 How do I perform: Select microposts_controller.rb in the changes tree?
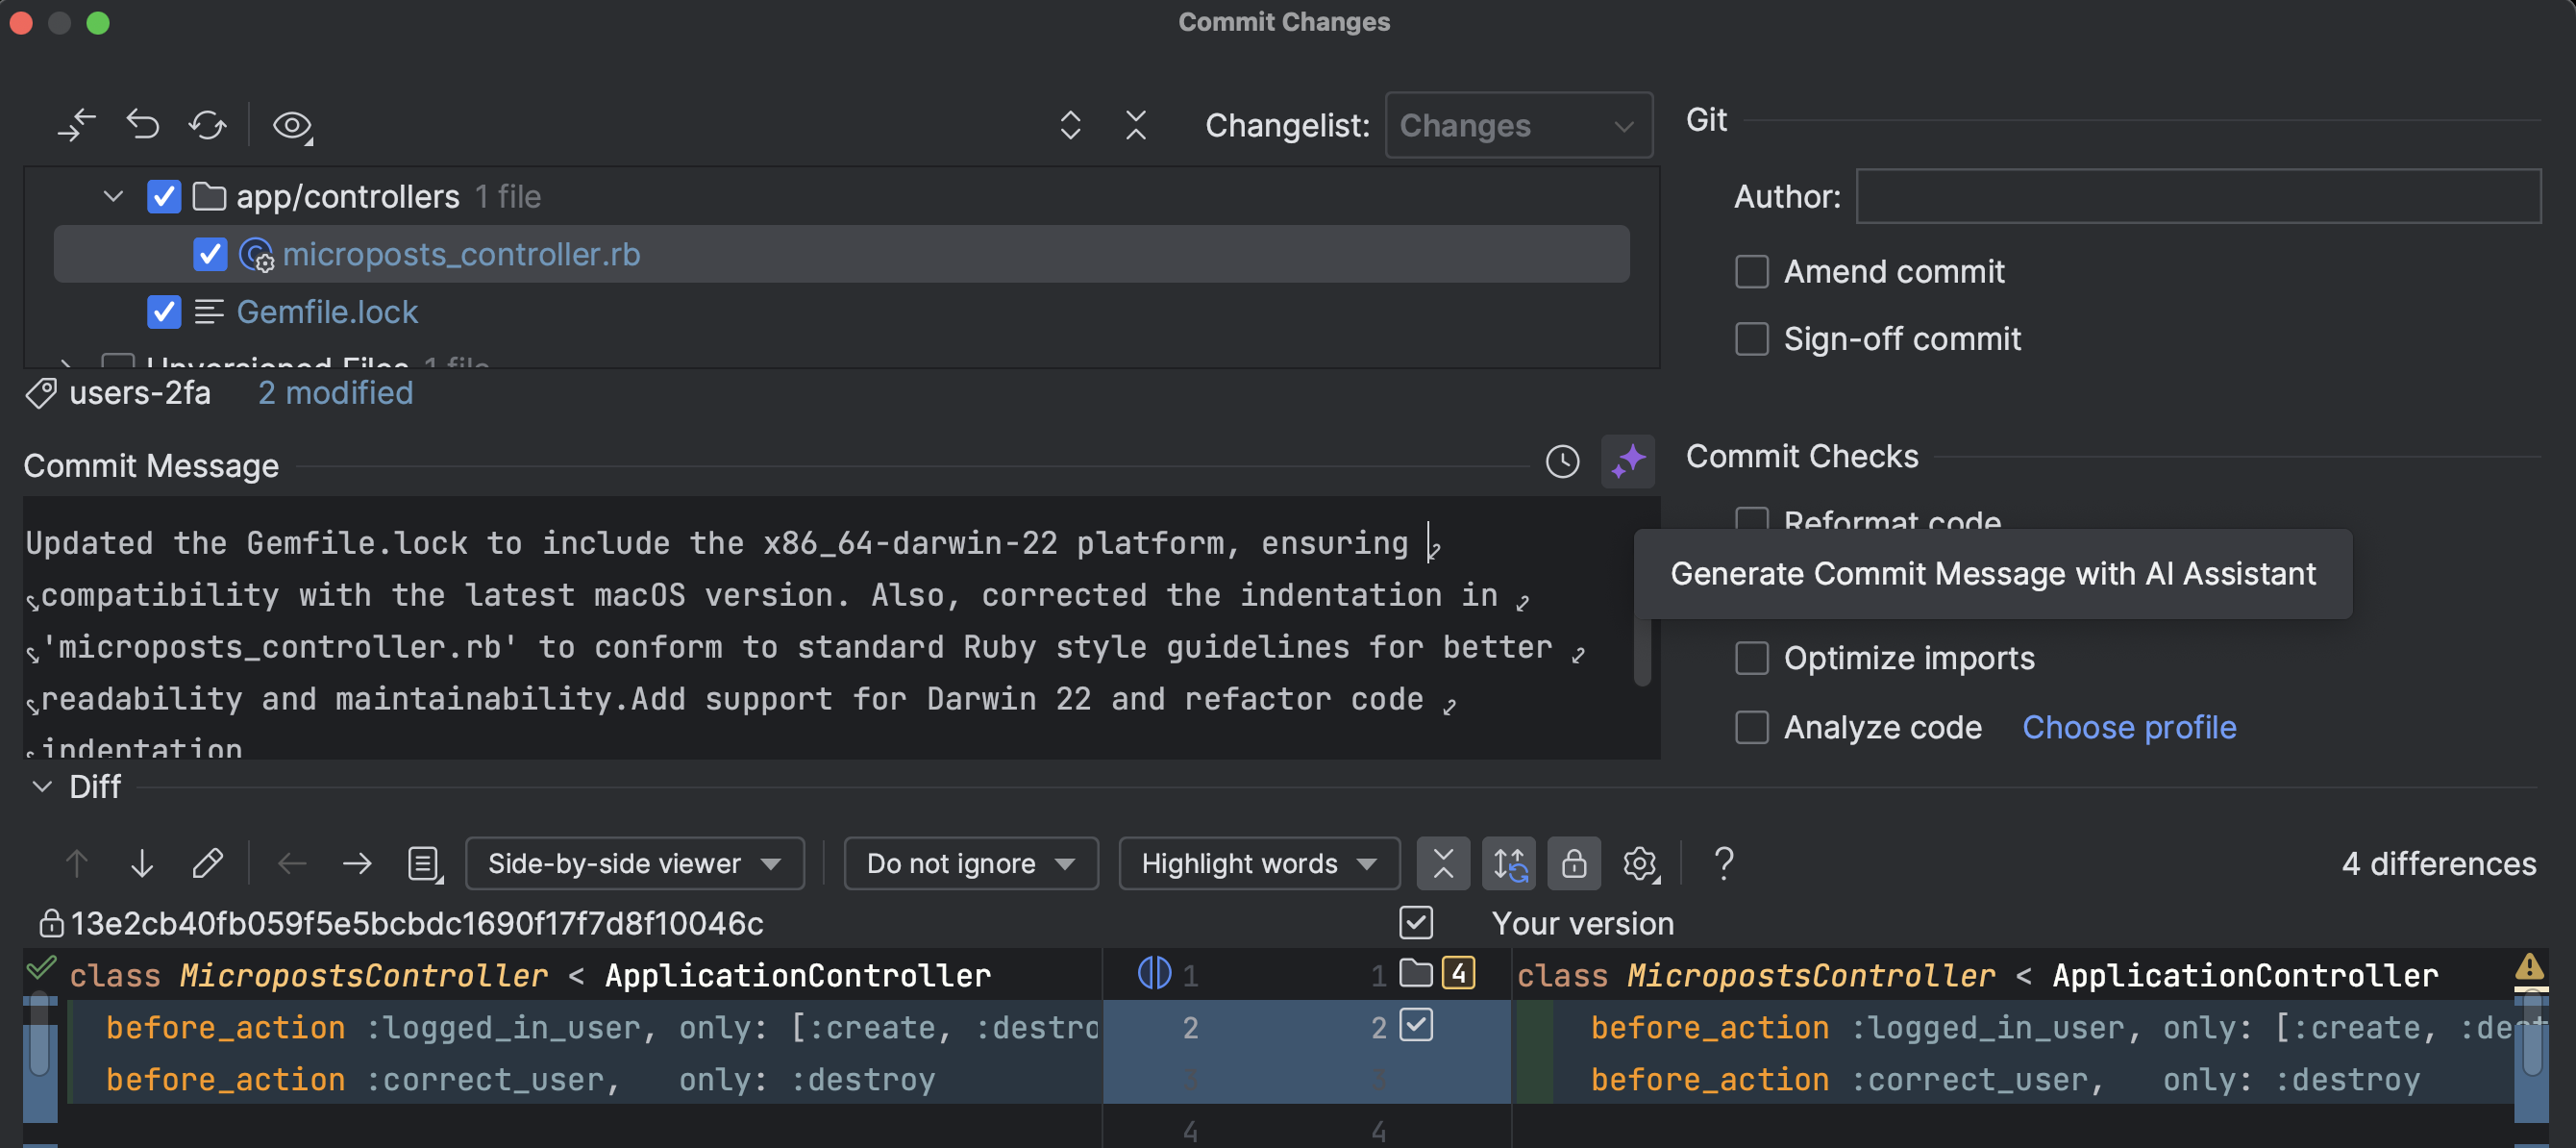coord(461,254)
